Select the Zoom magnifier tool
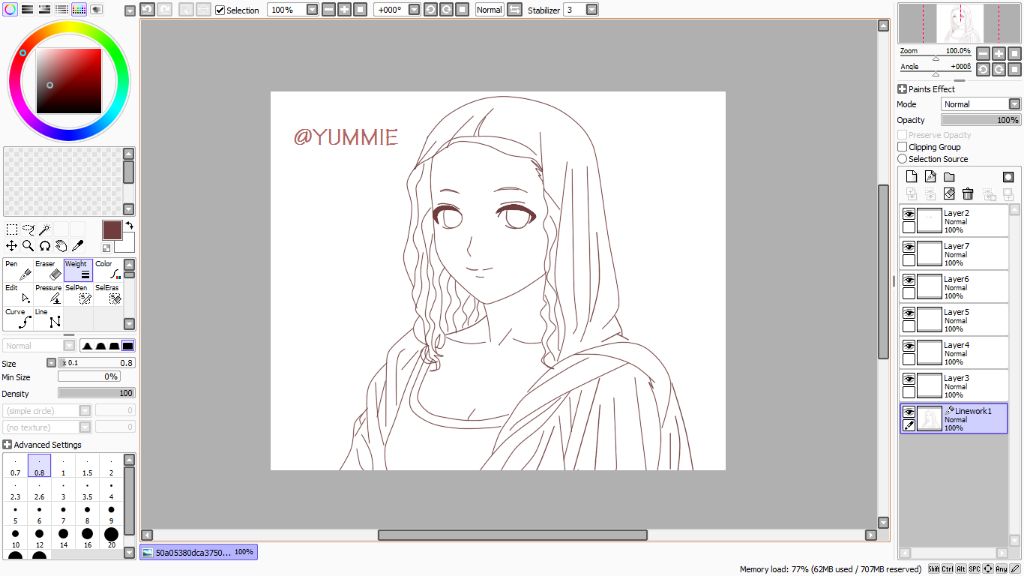1024x576 pixels. pos(28,246)
